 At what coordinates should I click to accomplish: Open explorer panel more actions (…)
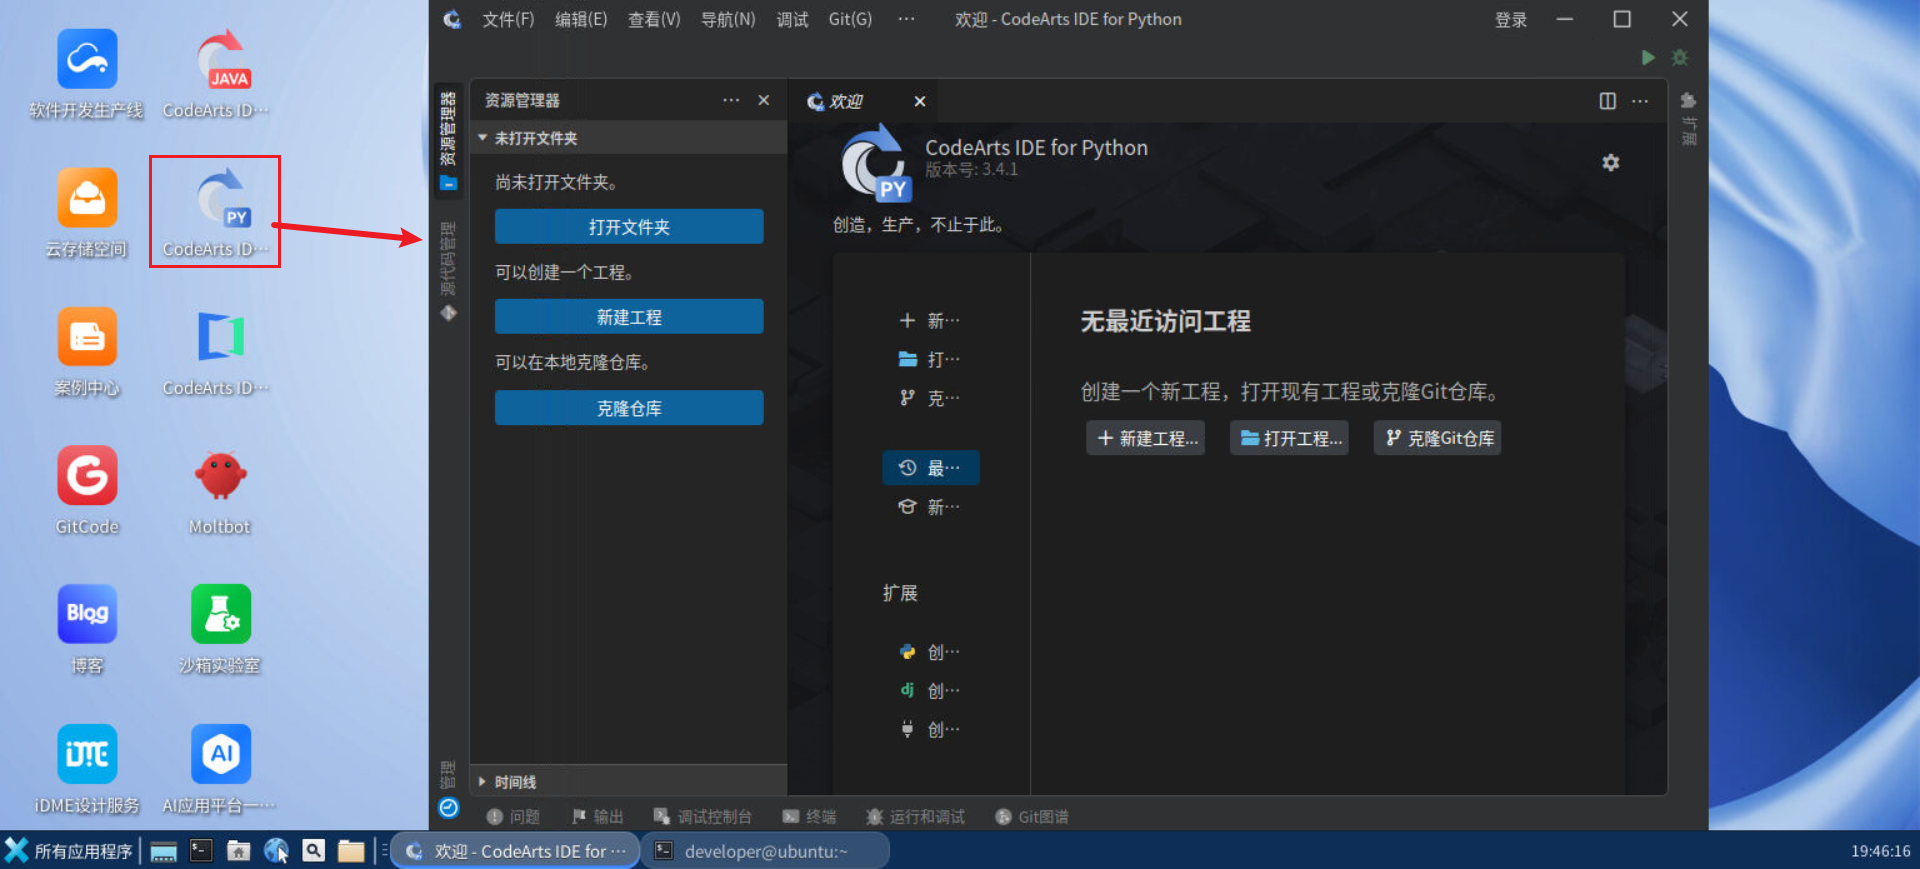pyautogui.click(x=731, y=100)
